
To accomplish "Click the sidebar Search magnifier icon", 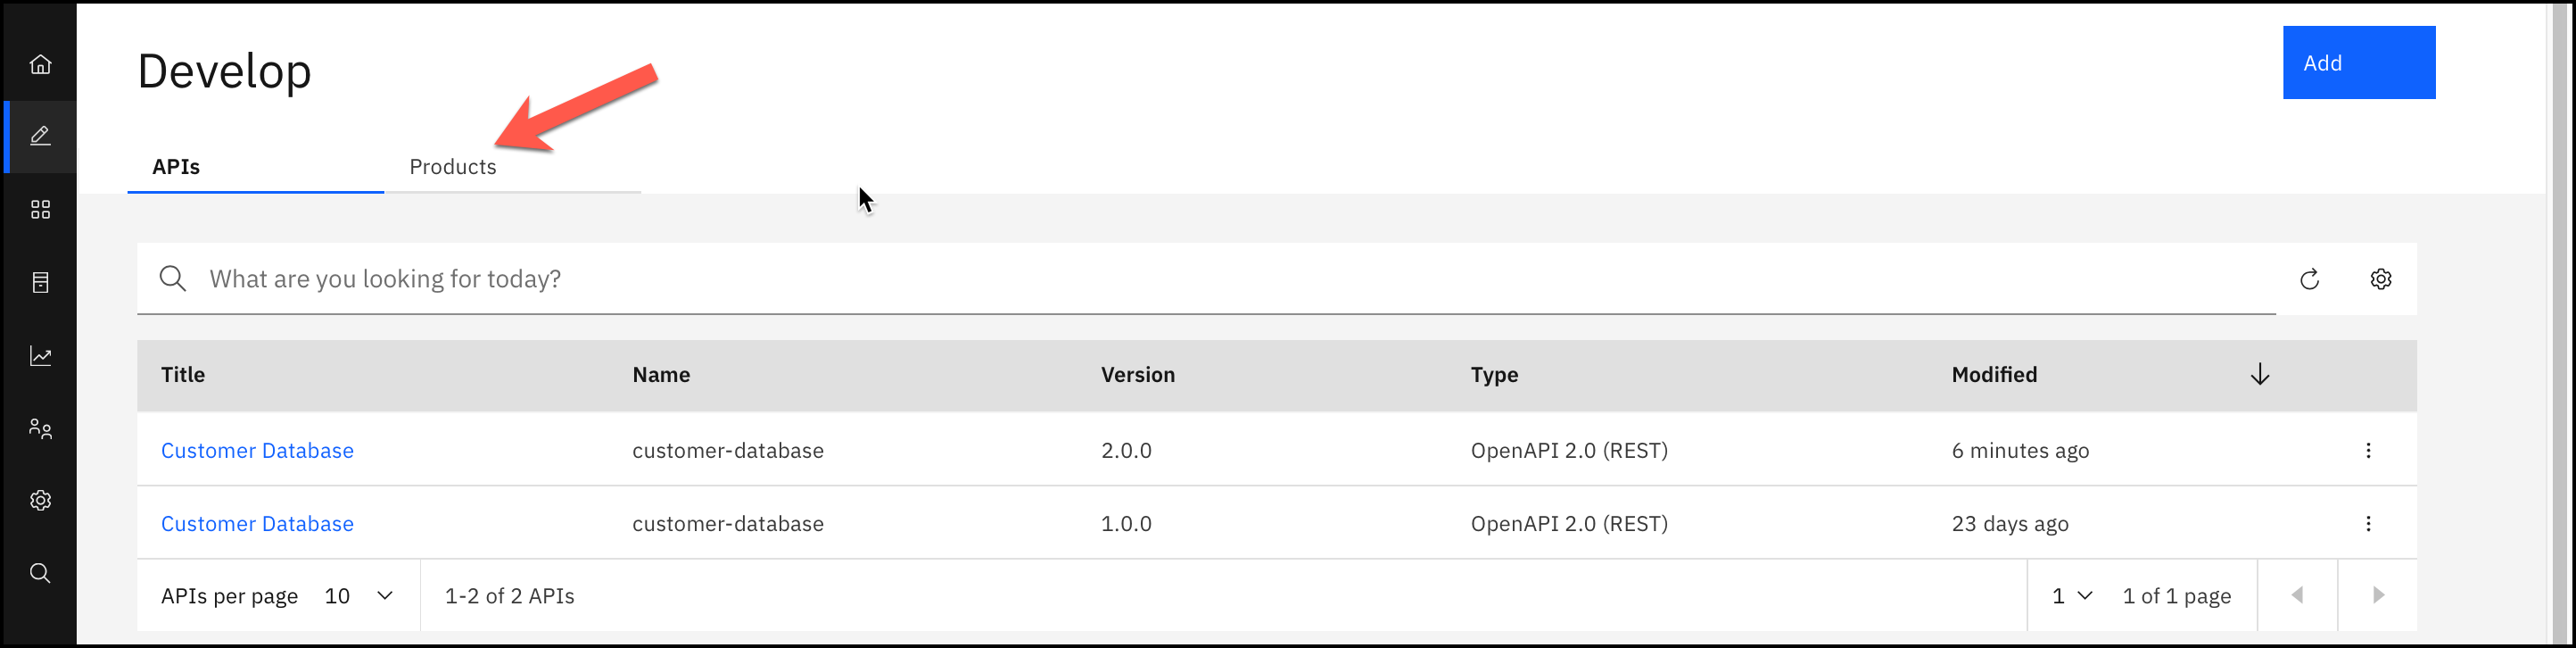I will coord(40,573).
